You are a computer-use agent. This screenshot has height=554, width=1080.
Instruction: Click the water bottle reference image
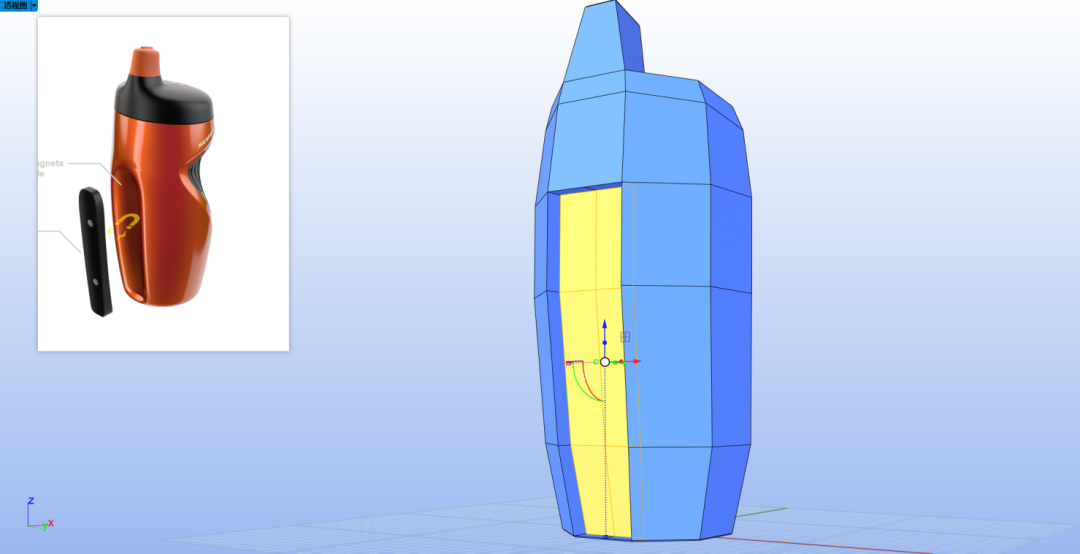point(163,184)
